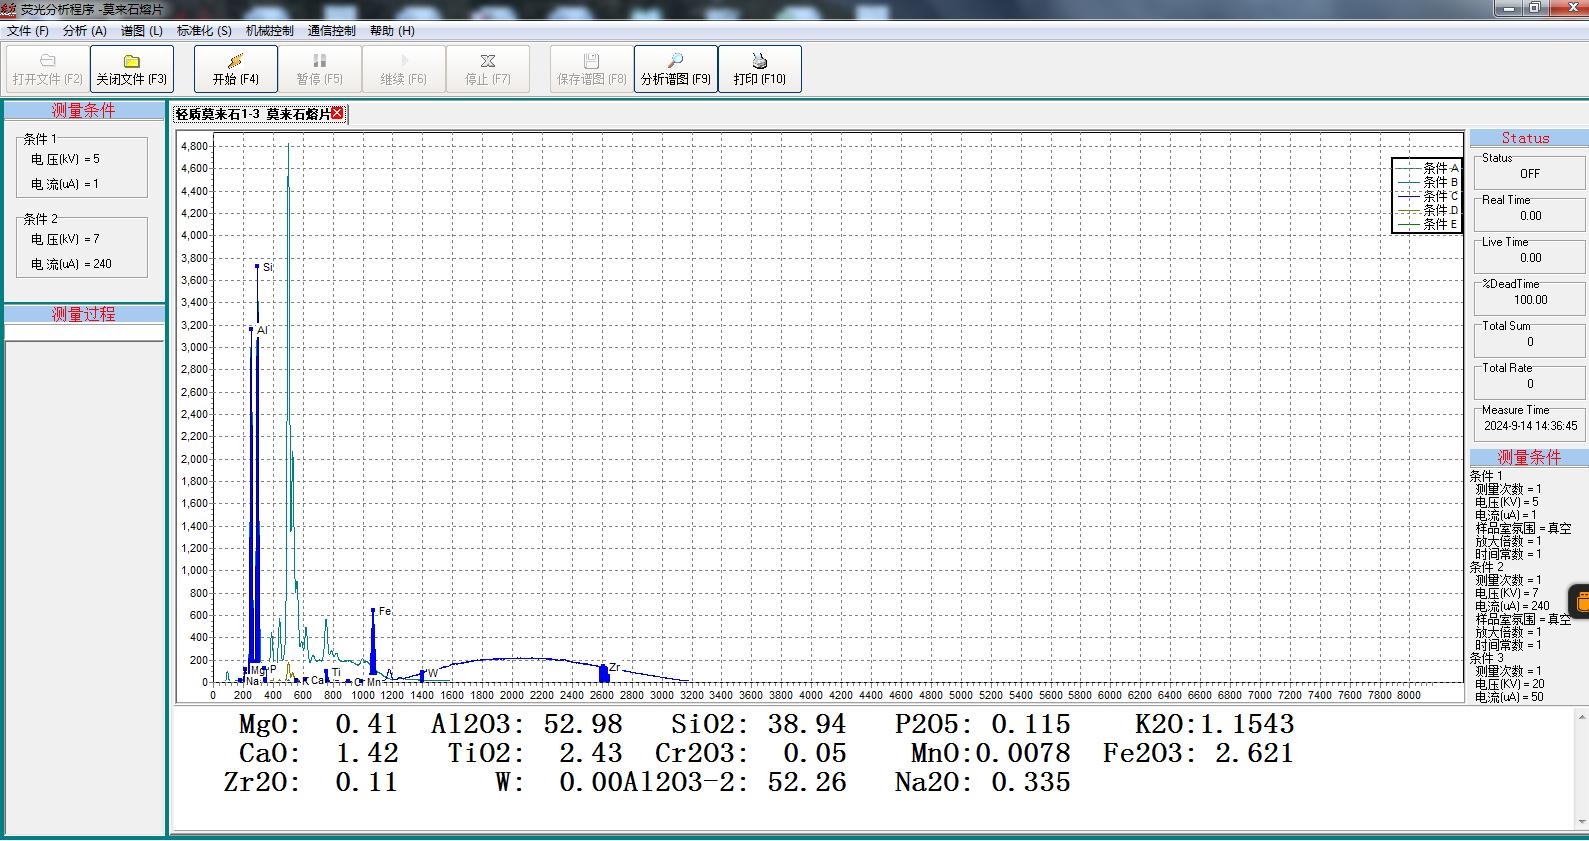1589x841 pixels.
Task: Click 电流(uA) = 240 under 条件 2
Action: [x=71, y=264]
